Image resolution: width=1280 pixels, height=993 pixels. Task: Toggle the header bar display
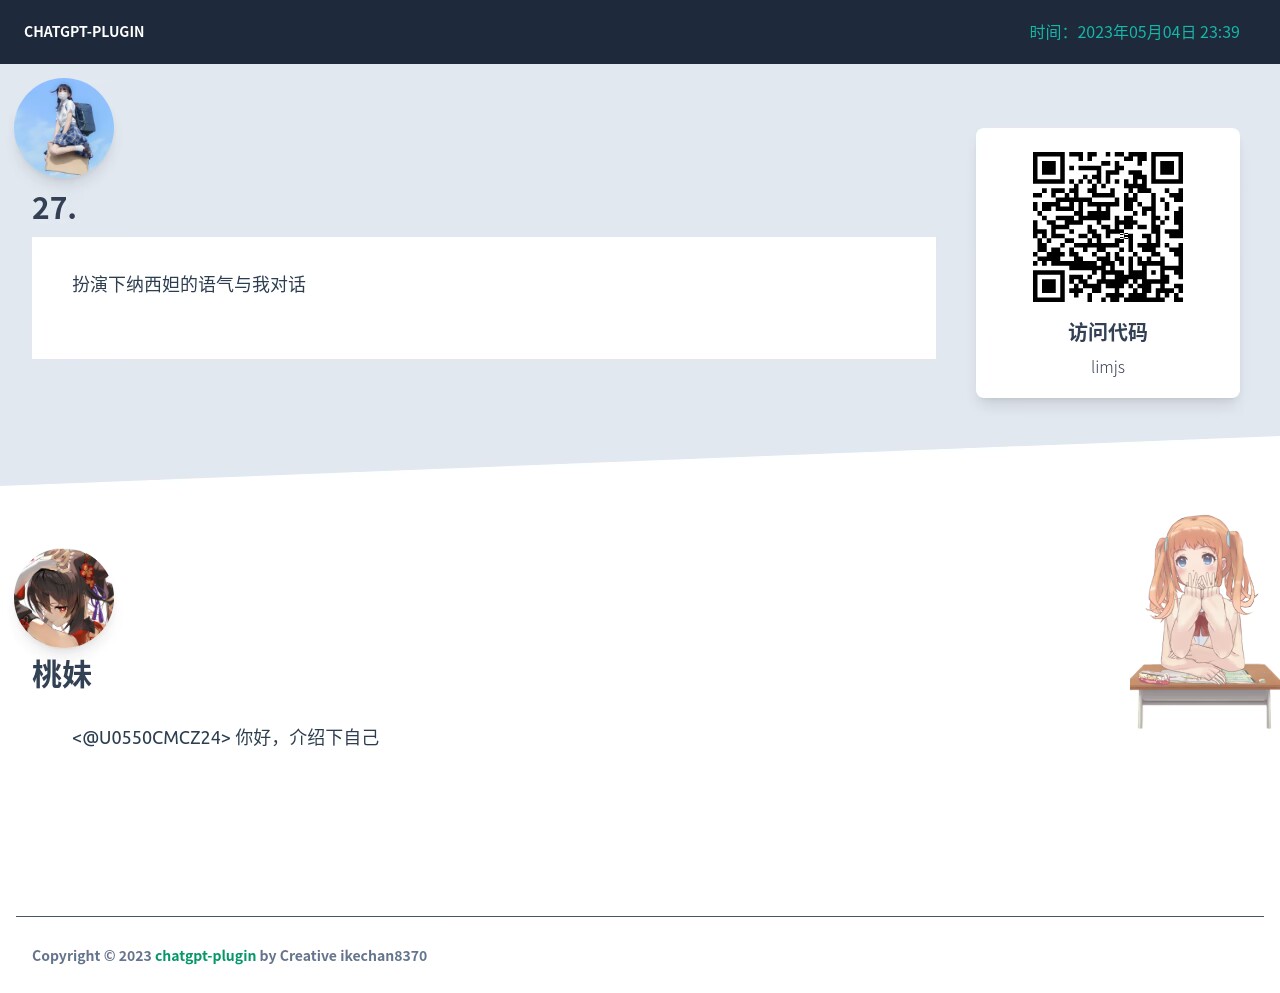[x=640, y=31]
